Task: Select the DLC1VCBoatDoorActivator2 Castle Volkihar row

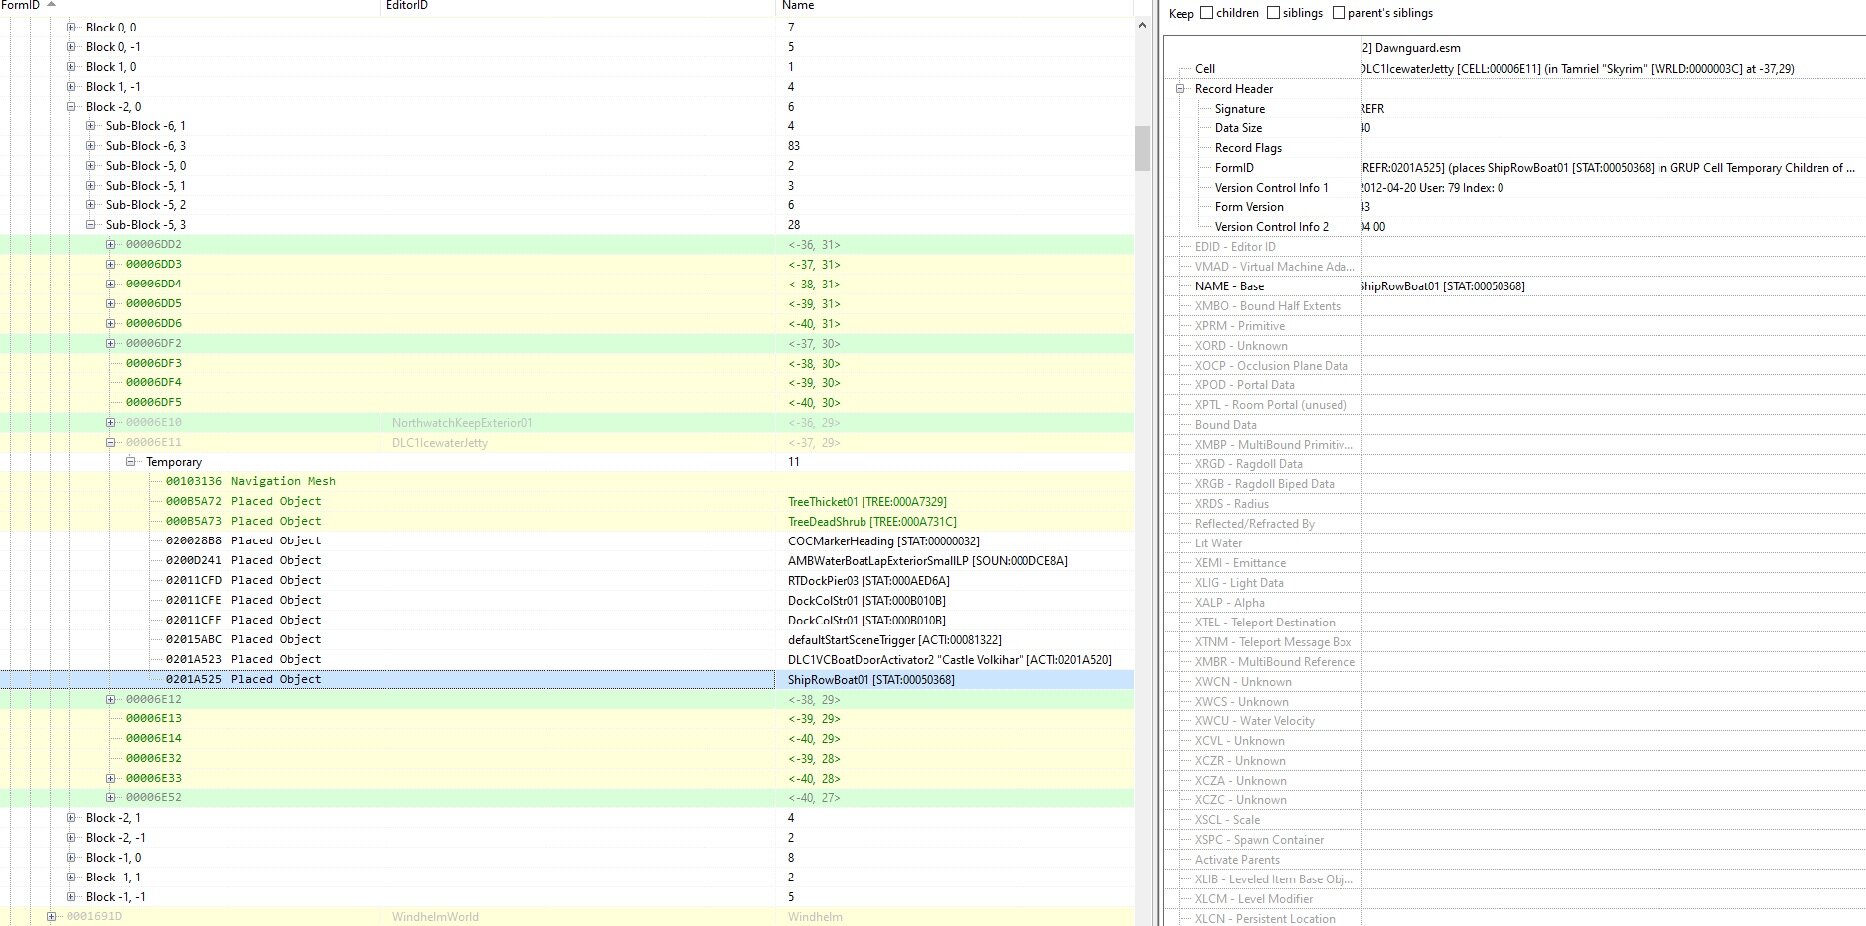Action: click(567, 659)
